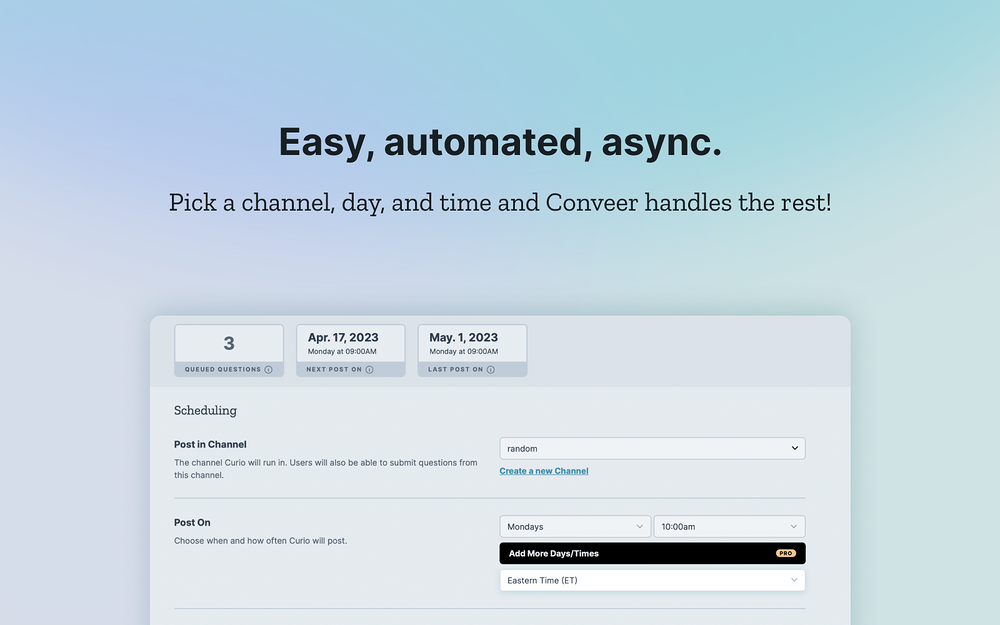This screenshot has height=625, width=1000.
Task: Click the Apr. 17, 2023 next post card
Action: [x=351, y=351]
